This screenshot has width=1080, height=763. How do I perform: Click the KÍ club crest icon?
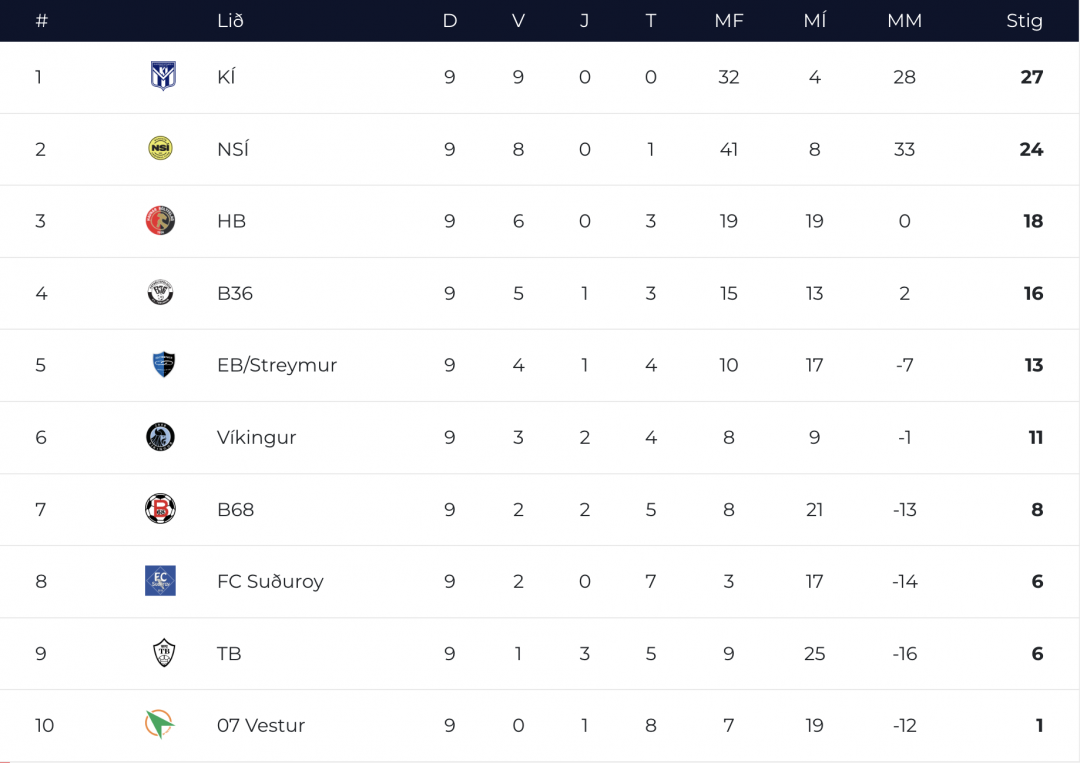click(162, 76)
